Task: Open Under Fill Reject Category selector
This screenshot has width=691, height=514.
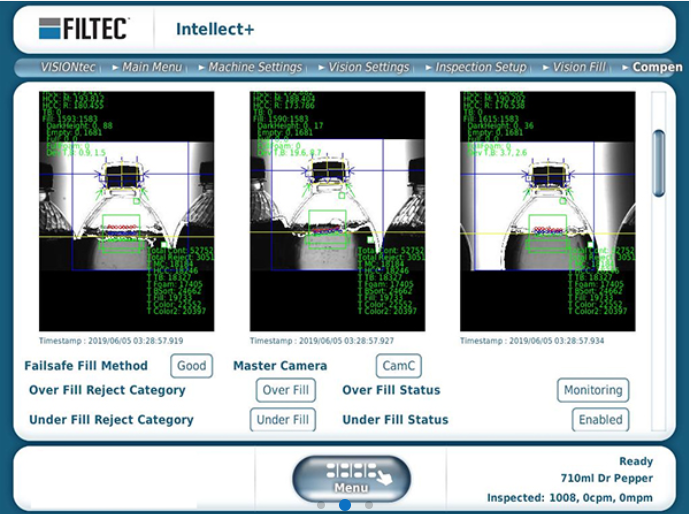Action: [282, 420]
